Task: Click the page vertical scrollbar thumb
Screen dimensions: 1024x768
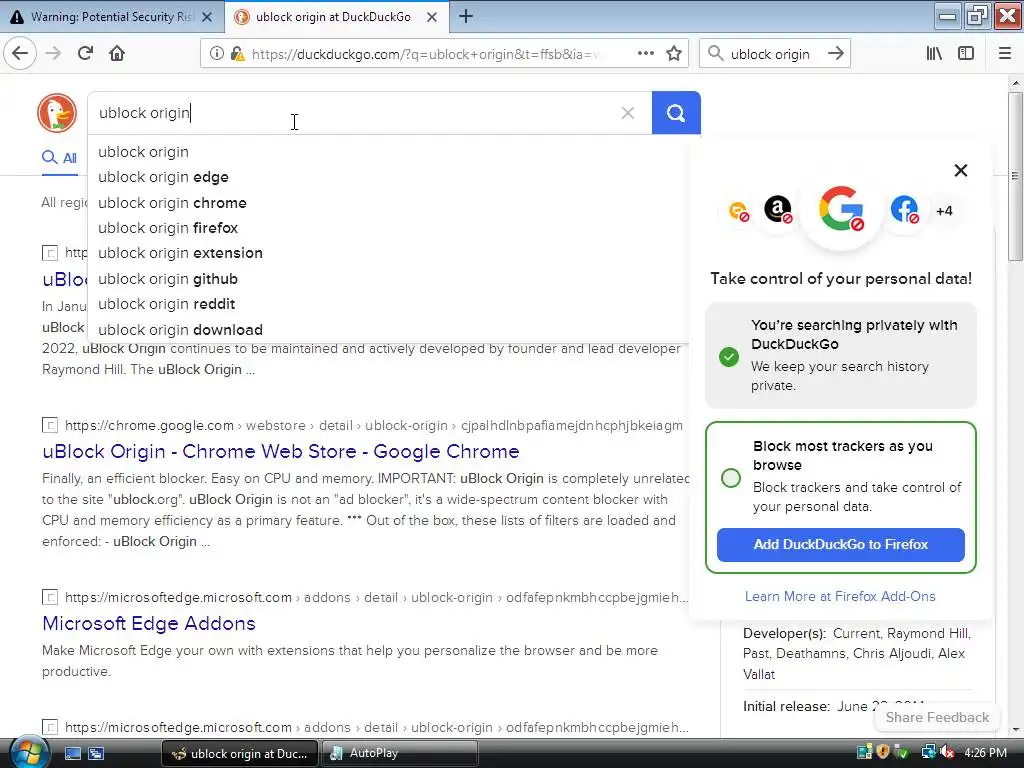Action: tap(1015, 176)
